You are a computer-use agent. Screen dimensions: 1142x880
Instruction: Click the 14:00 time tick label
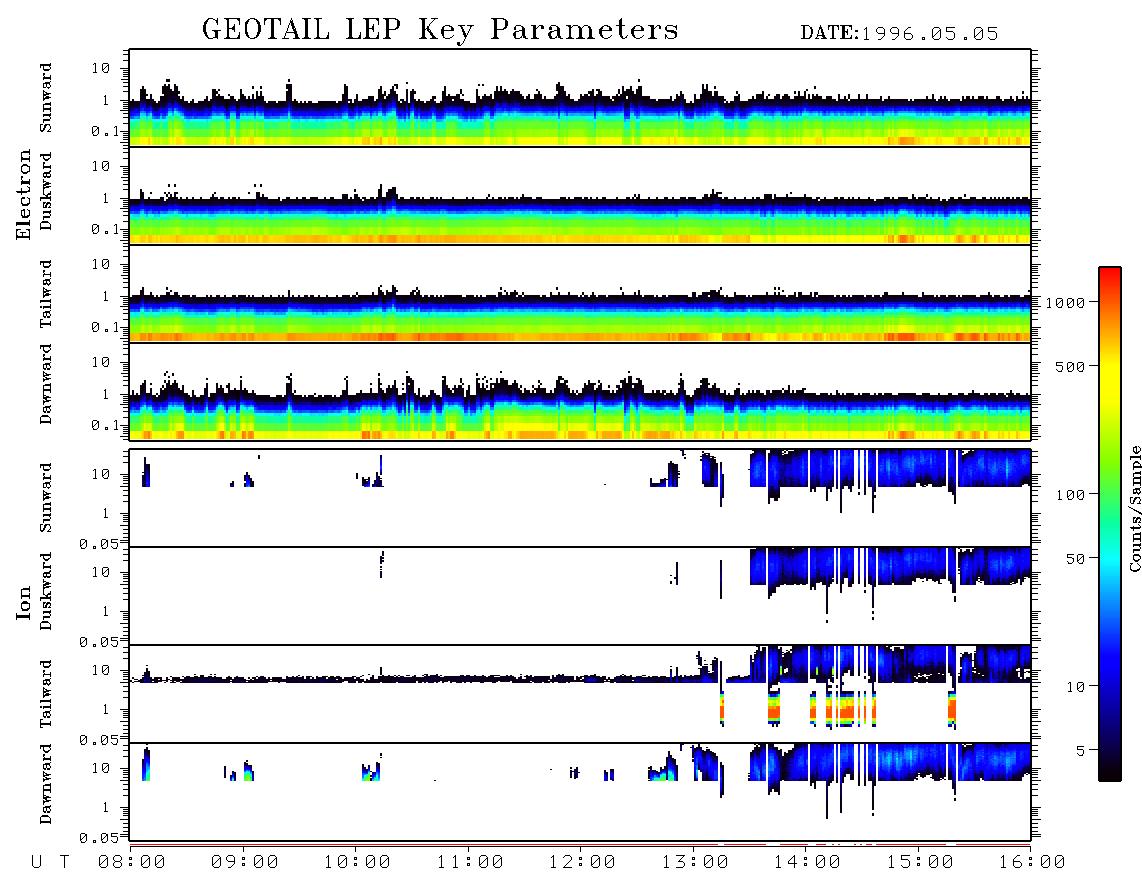click(x=807, y=863)
